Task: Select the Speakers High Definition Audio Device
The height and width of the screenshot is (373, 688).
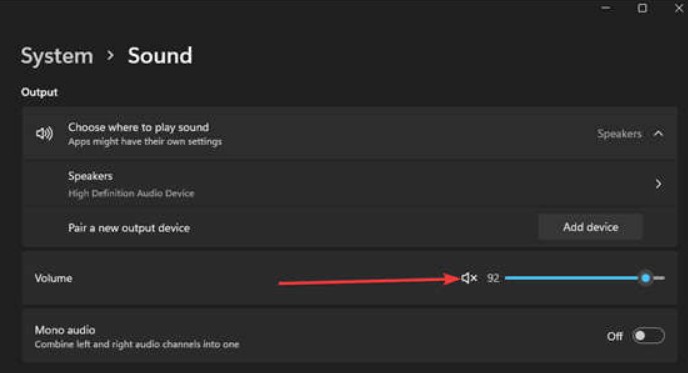Action: coord(350,184)
